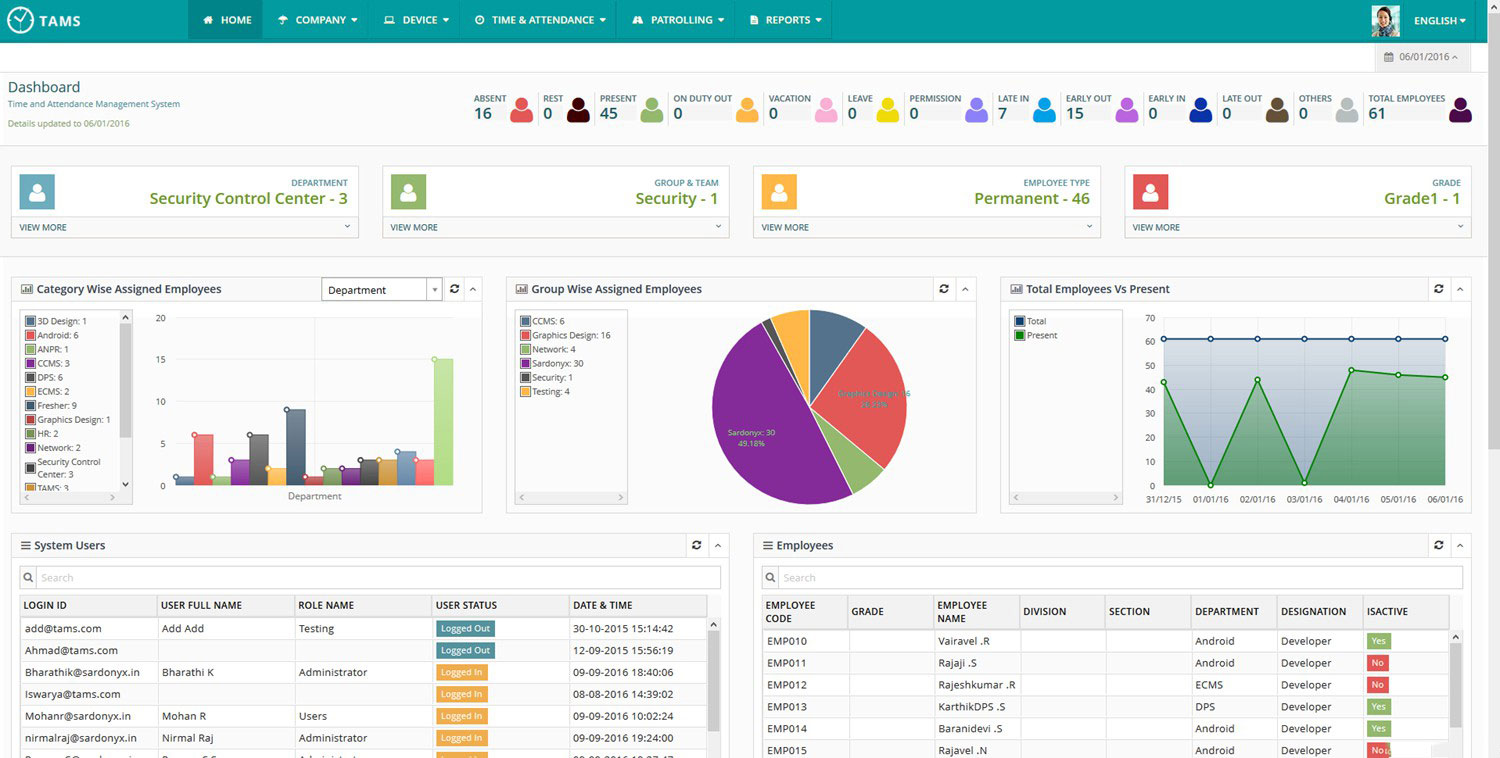Toggle the Present series legend checkbox
This screenshot has width=1500, height=758.
pyautogui.click(x=1019, y=335)
